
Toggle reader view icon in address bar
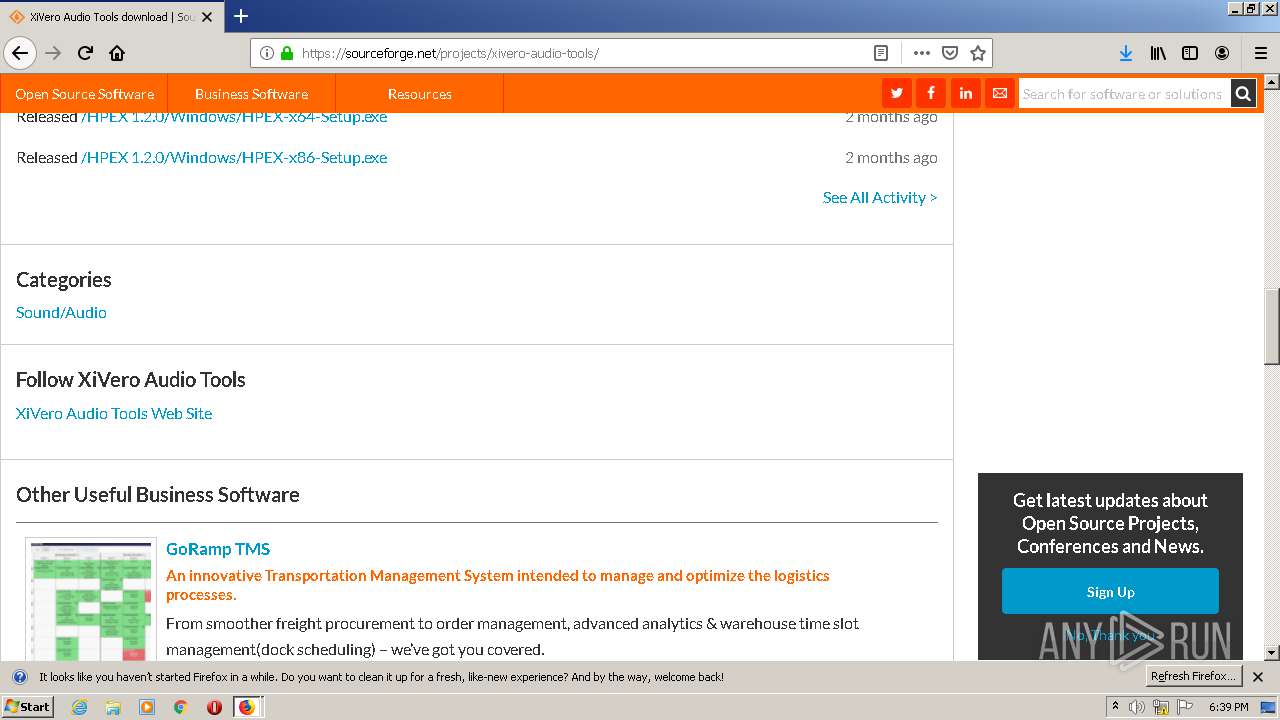pos(881,53)
